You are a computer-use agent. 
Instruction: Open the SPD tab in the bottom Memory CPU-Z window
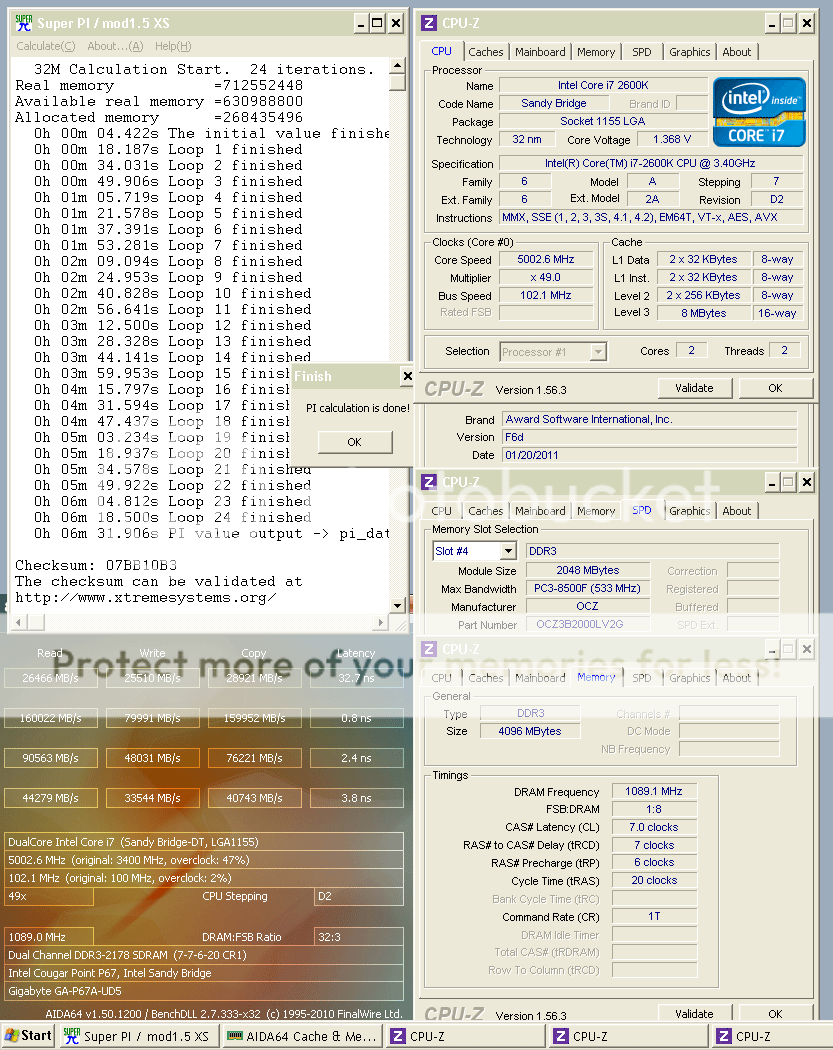coord(641,678)
